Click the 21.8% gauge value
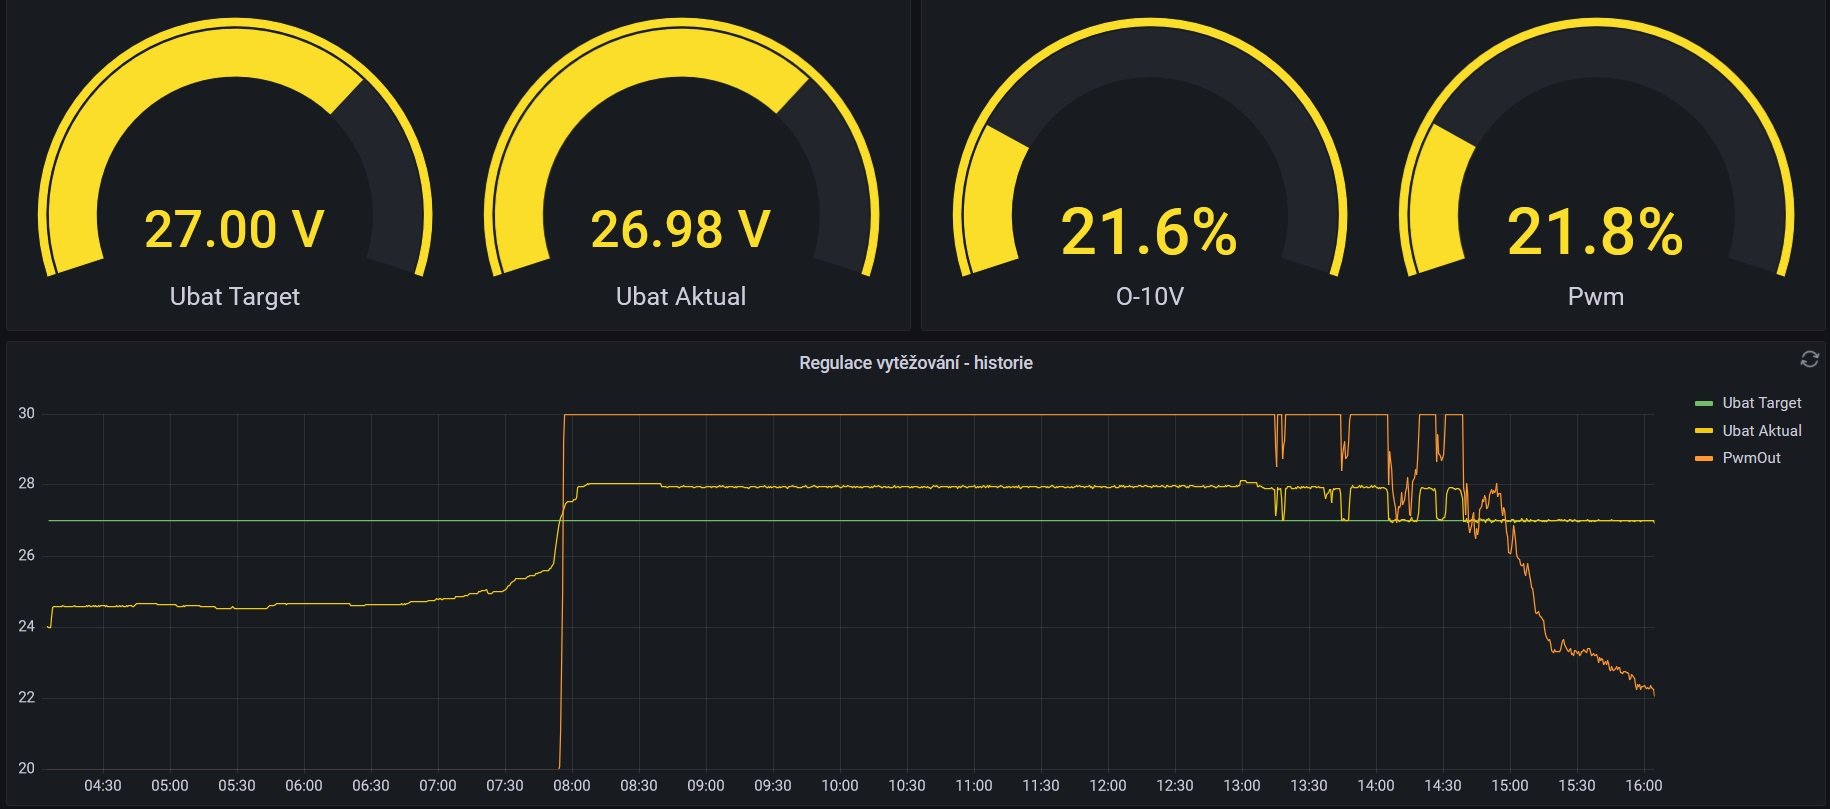The height and width of the screenshot is (809, 1830). pyautogui.click(x=1595, y=232)
